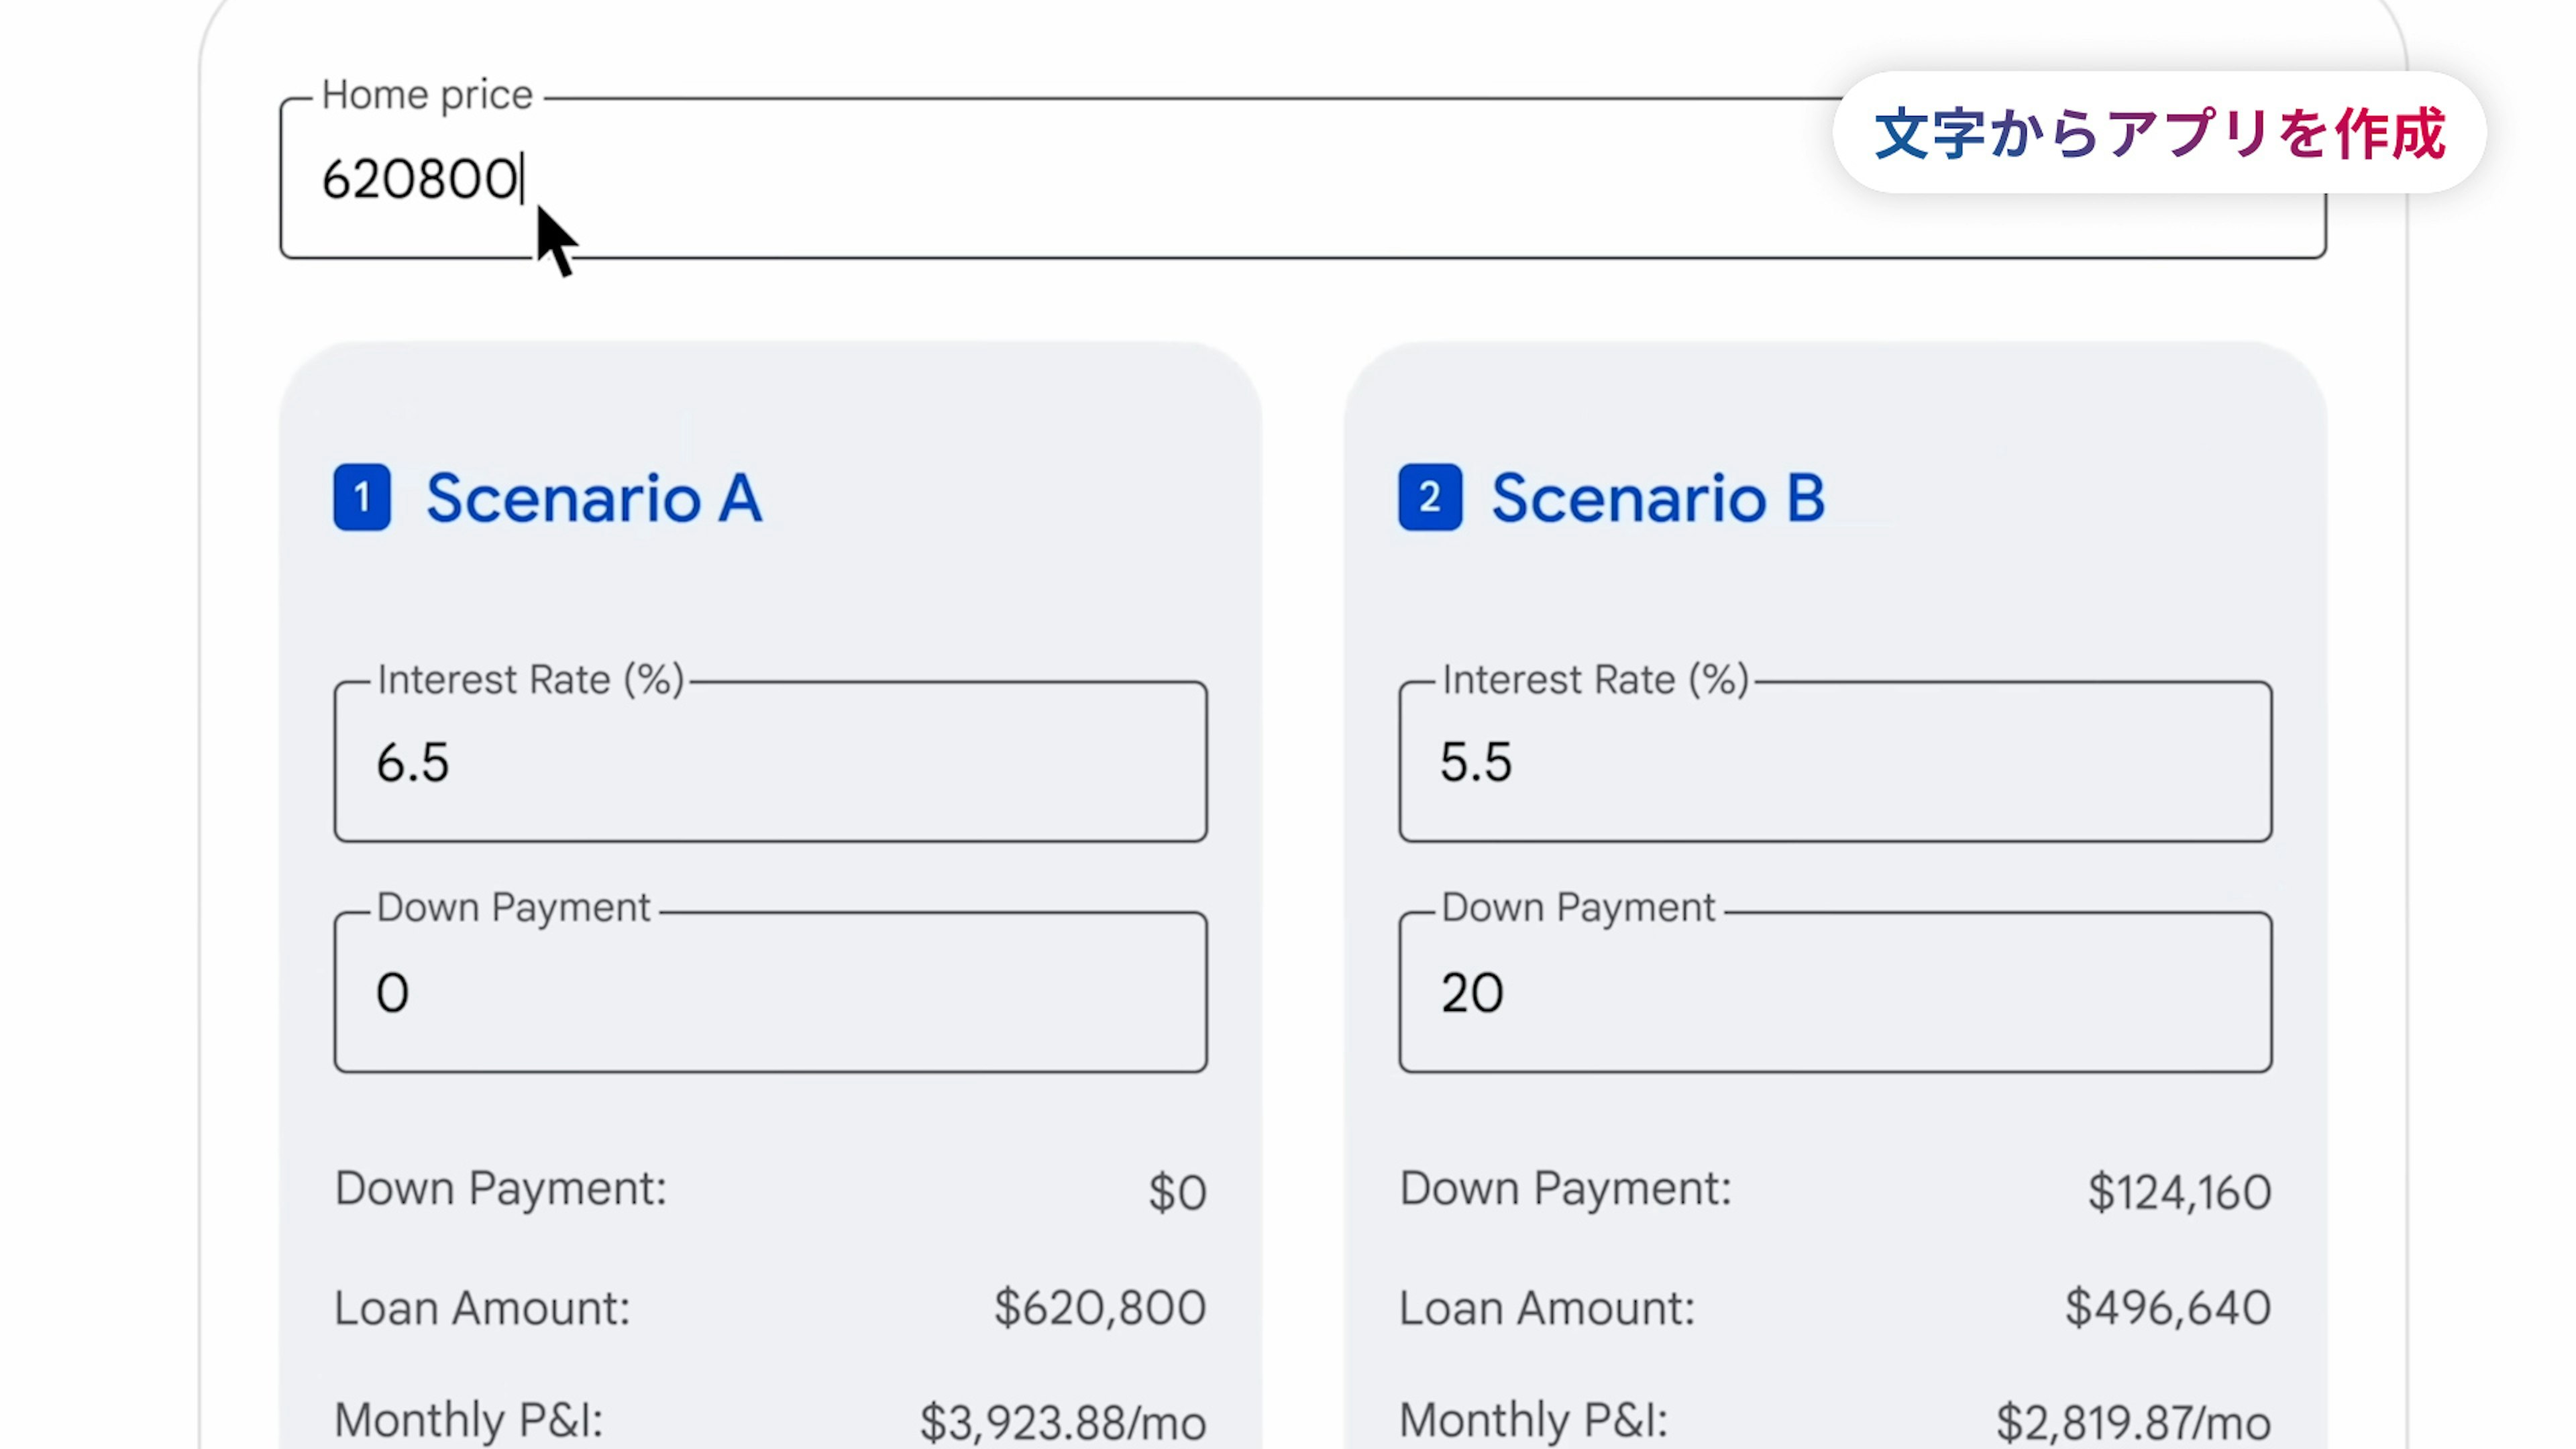The width and height of the screenshot is (2576, 1449).
Task: Focus Scenario B Interest Rate field
Action: tap(1835, 762)
